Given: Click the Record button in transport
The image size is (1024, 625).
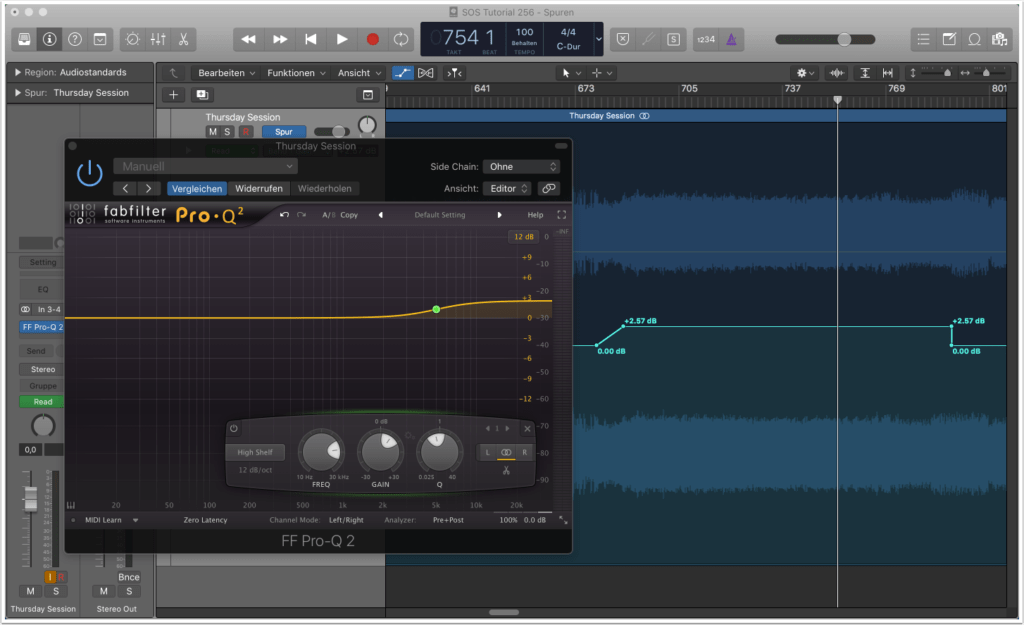Looking at the screenshot, I should pos(372,39).
